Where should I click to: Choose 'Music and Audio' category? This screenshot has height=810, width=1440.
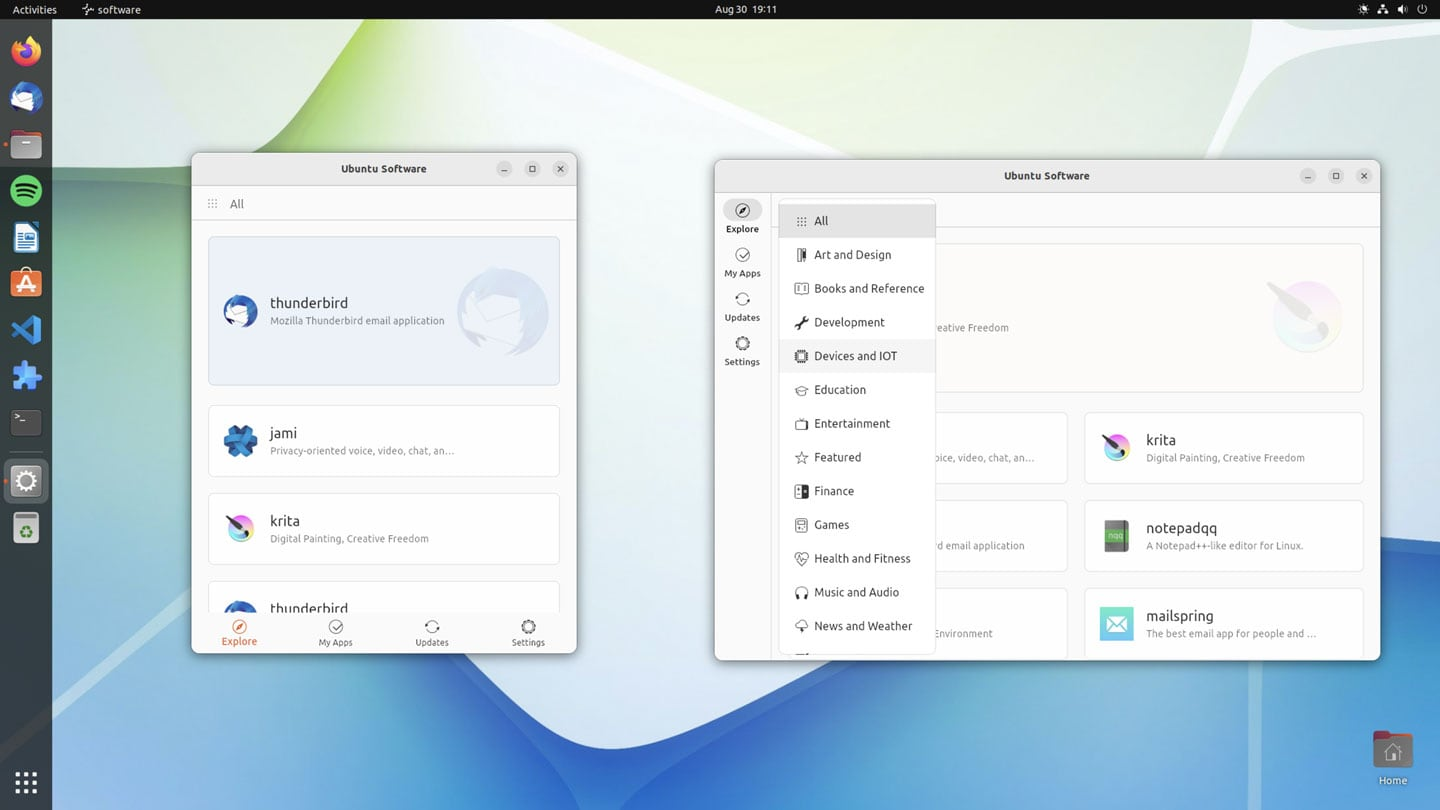click(857, 592)
